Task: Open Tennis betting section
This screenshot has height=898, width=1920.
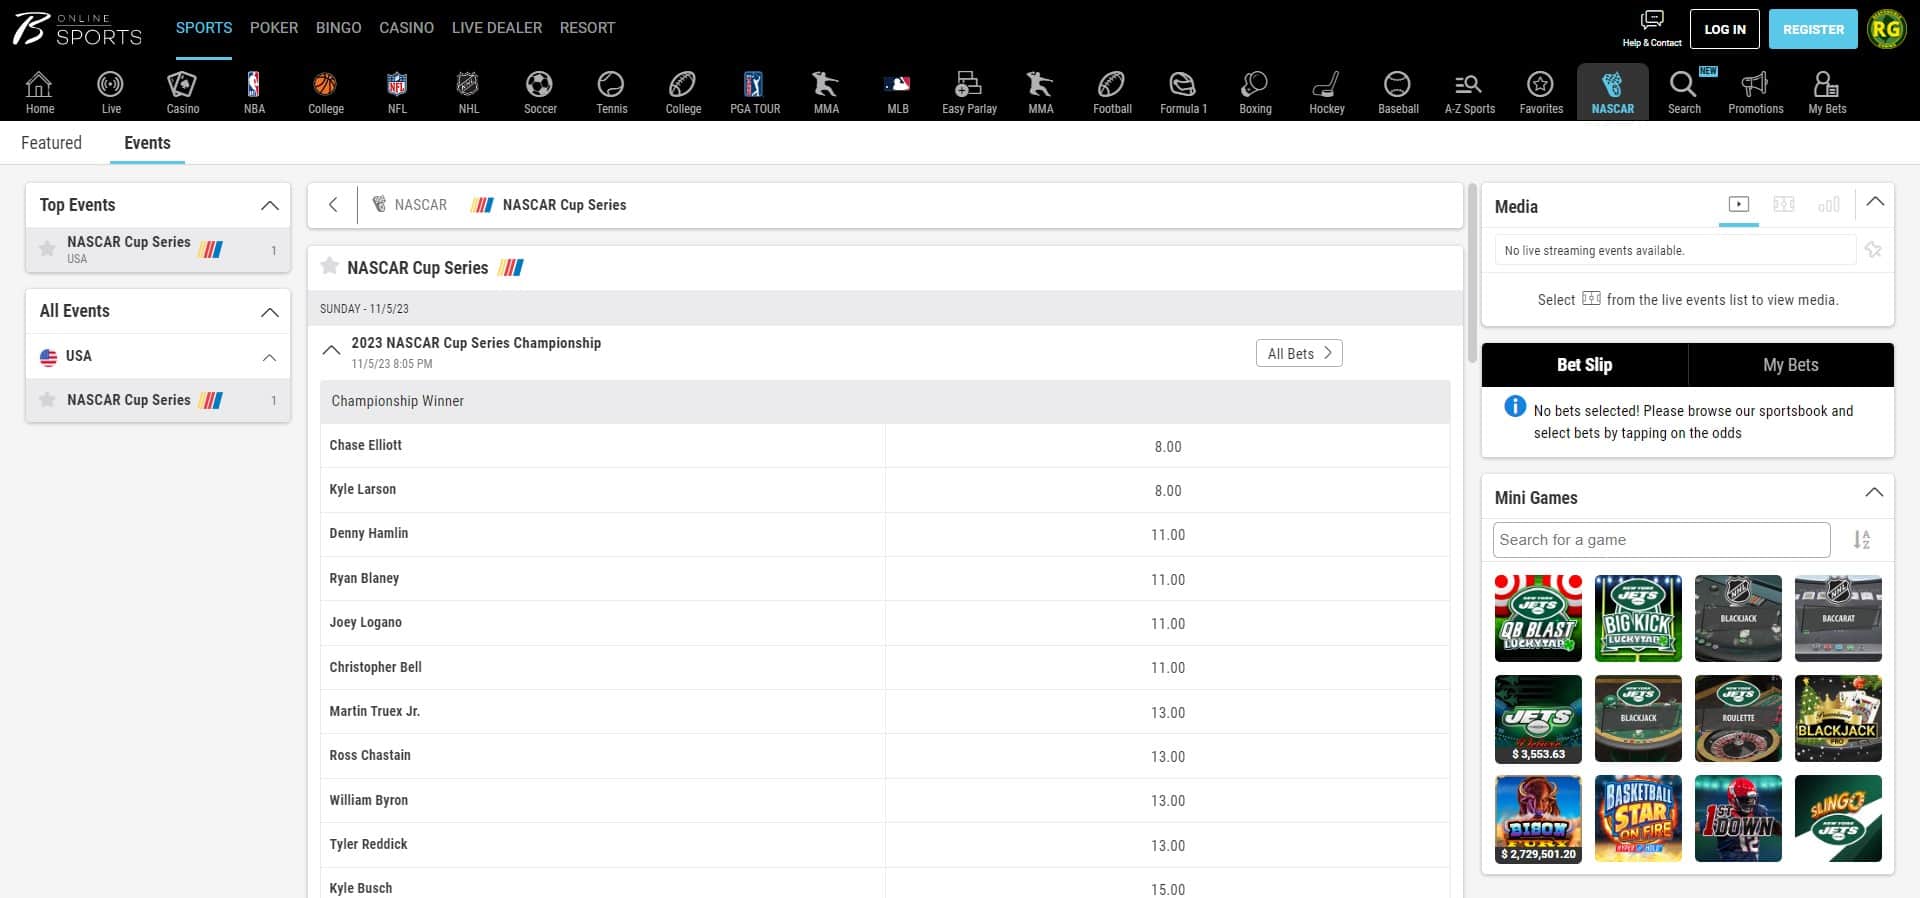Action: (611, 93)
